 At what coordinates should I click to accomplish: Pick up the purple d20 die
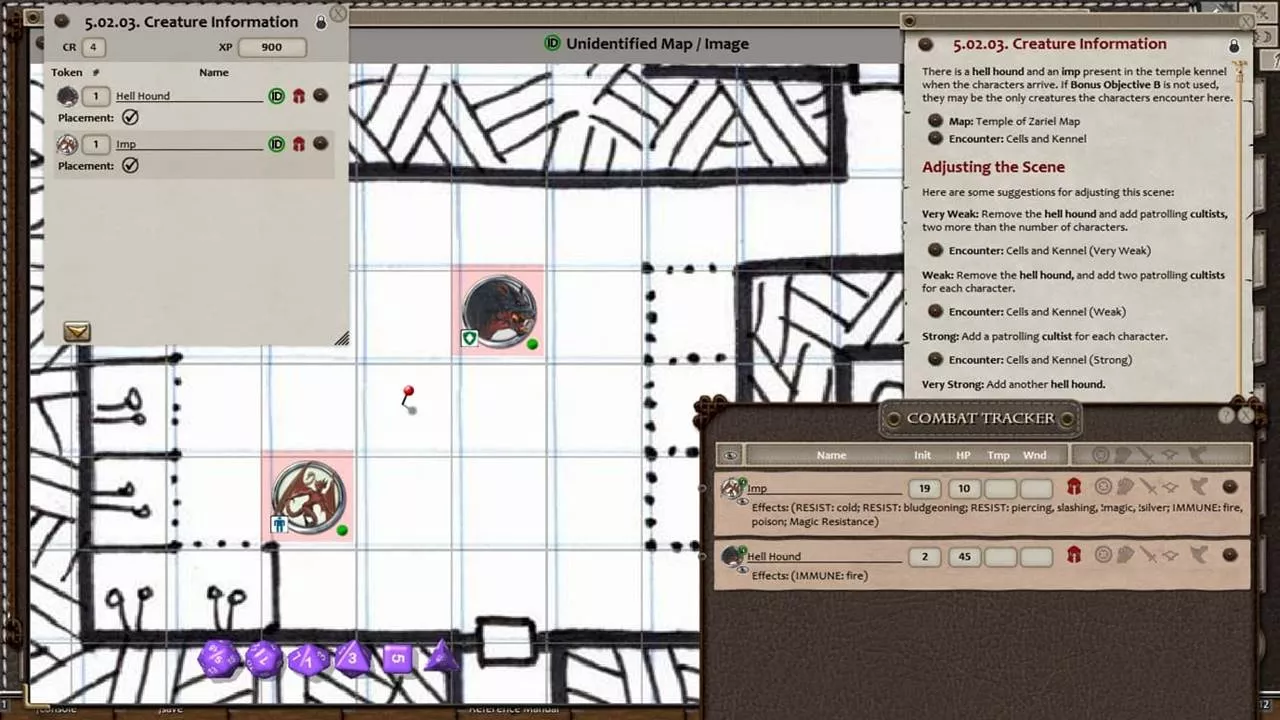[x=219, y=658]
